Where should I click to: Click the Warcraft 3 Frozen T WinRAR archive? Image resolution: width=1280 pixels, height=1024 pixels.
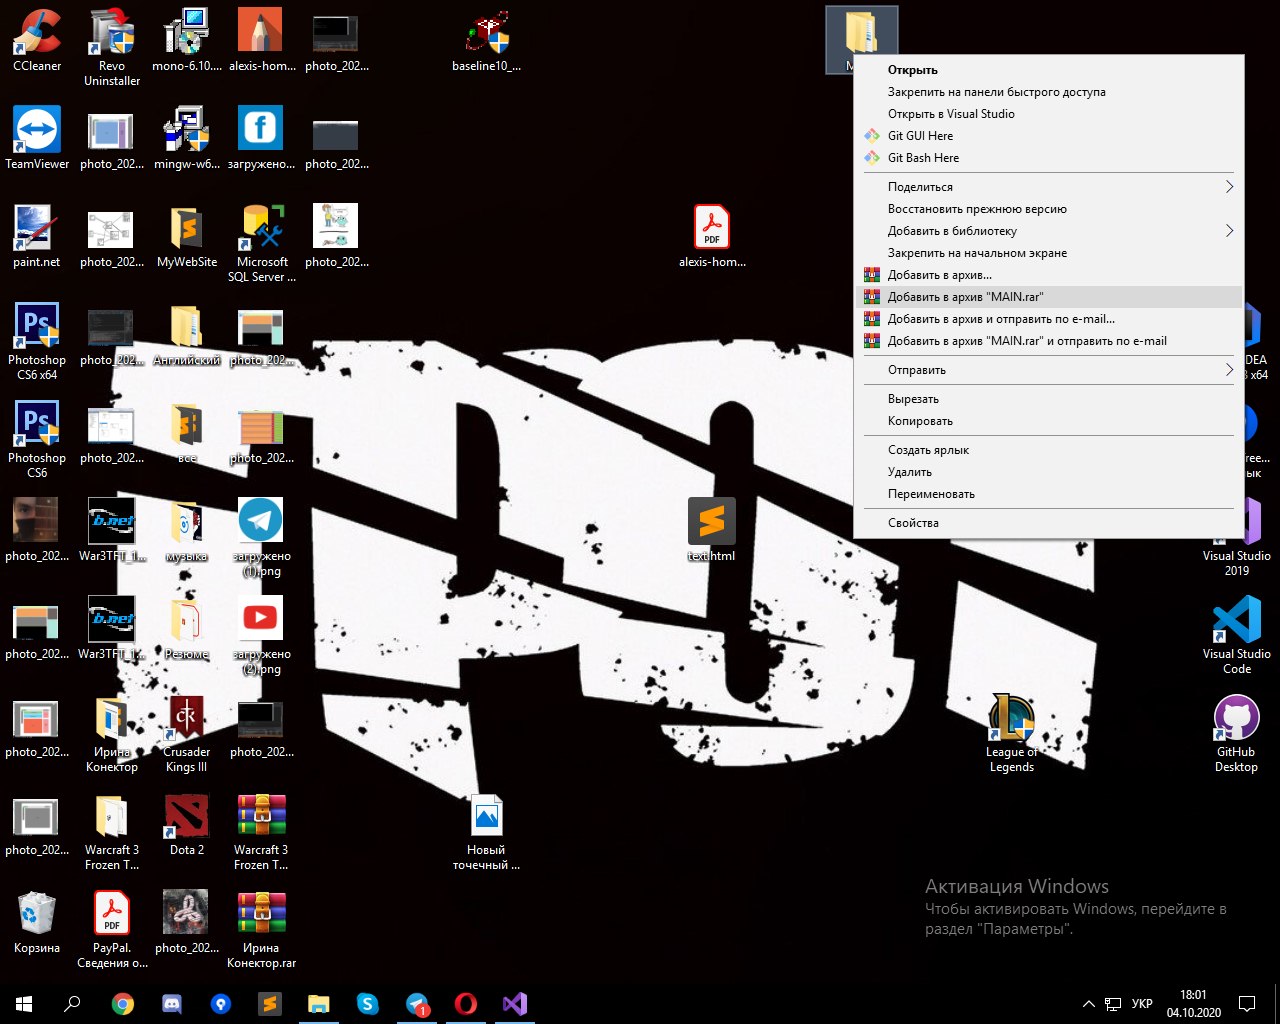point(262,830)
